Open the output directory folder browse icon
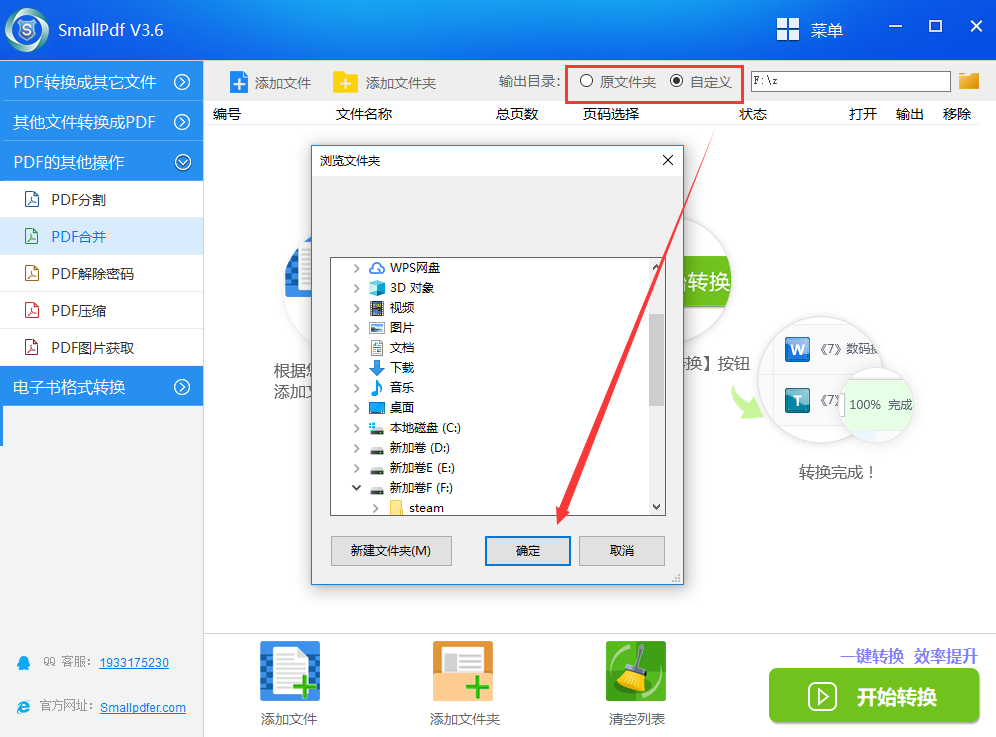Screen dimensions: 996x737 [969, 81]
